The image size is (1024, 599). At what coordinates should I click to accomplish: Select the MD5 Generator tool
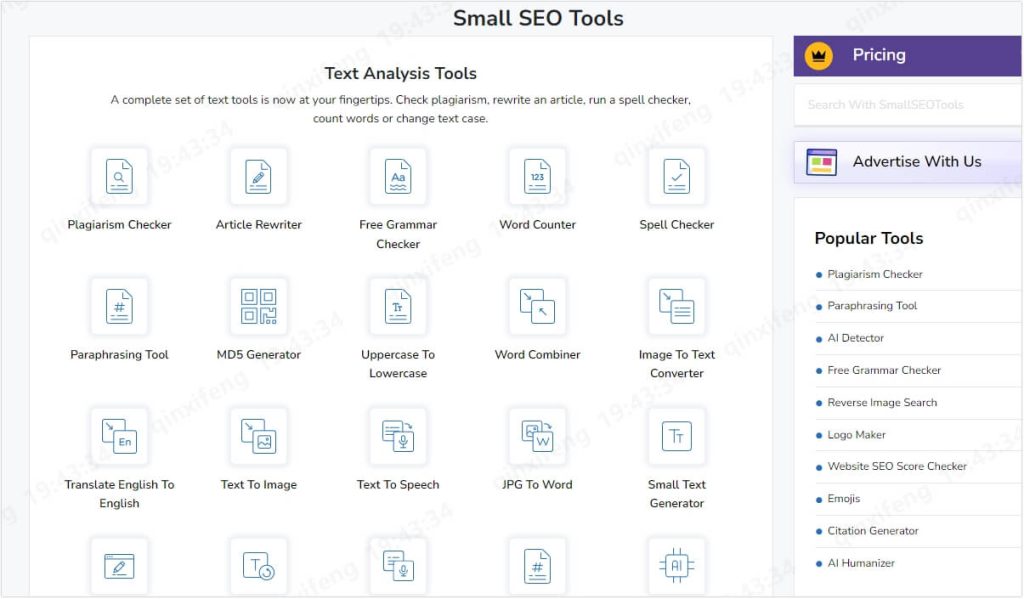pos(258,306)
